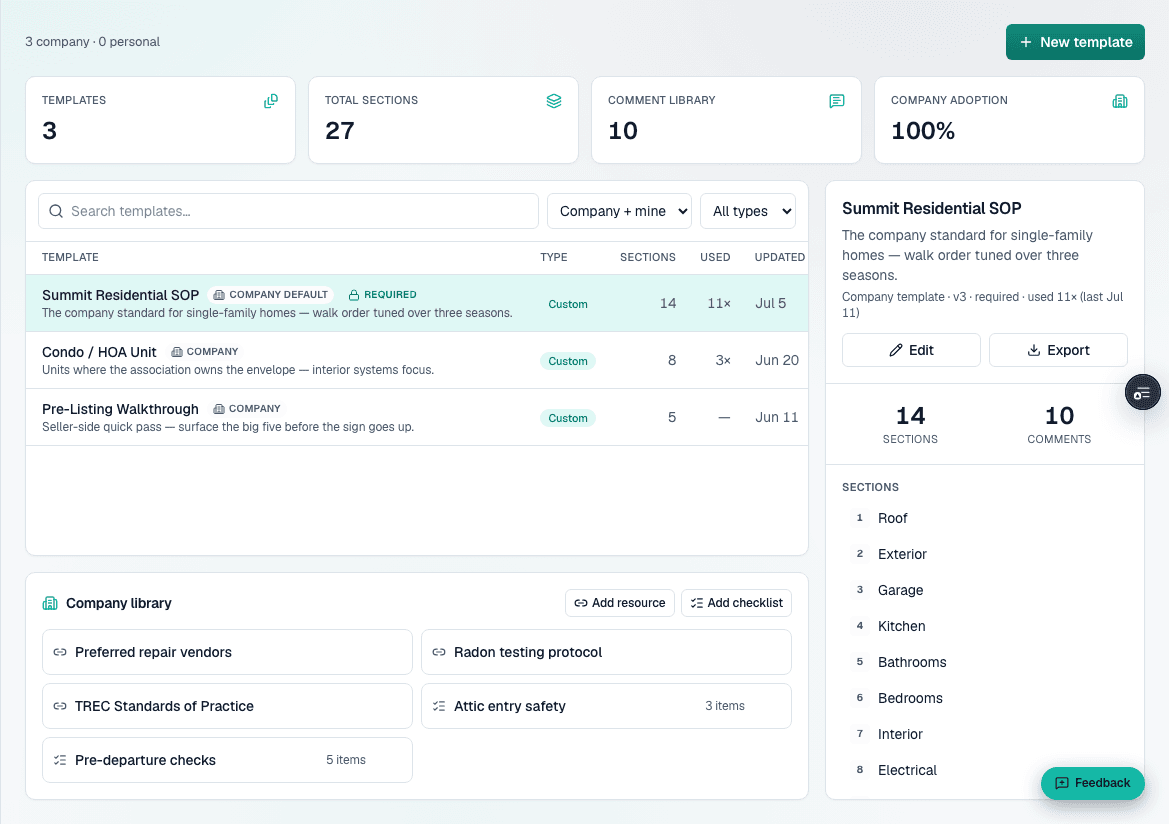The image size is (1169, 824).
Task: Click the download icon in Export
Action: (x=1033, y=350)
